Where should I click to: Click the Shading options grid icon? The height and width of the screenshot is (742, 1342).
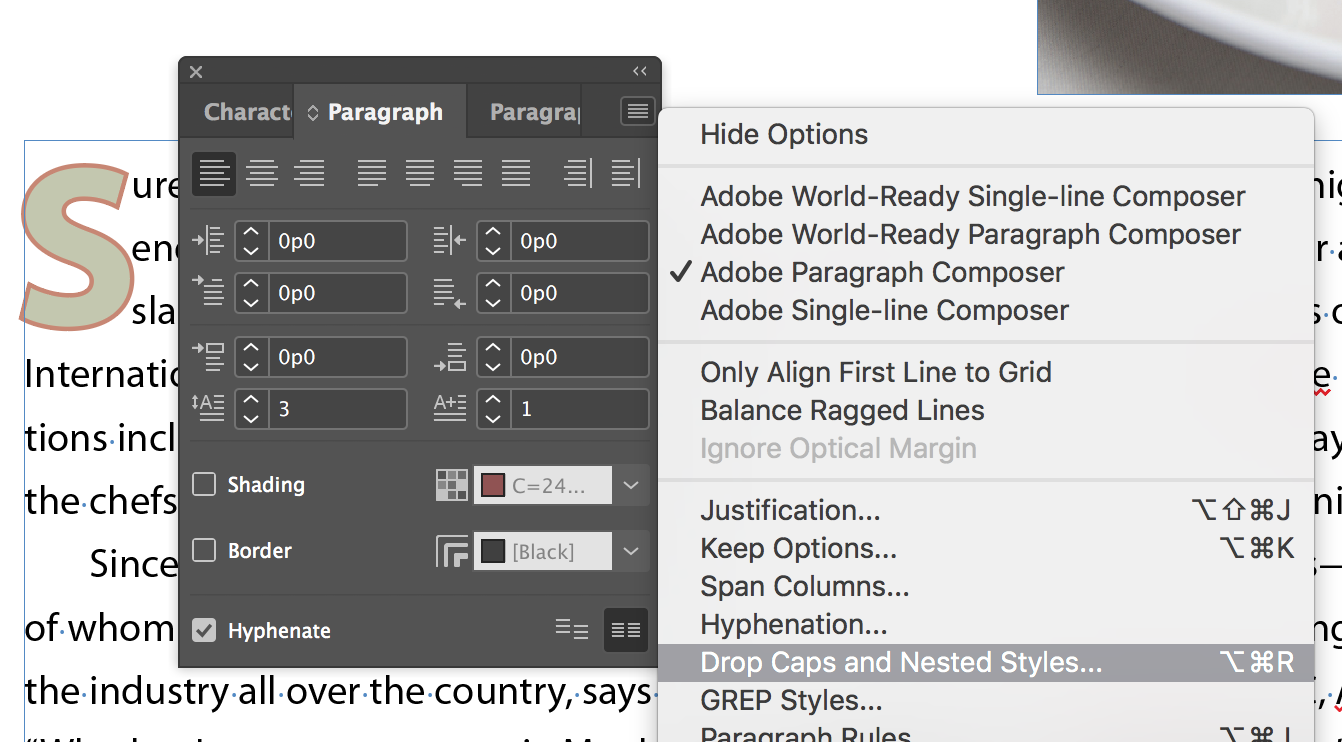pyautogui.click(x=452, y=485)
